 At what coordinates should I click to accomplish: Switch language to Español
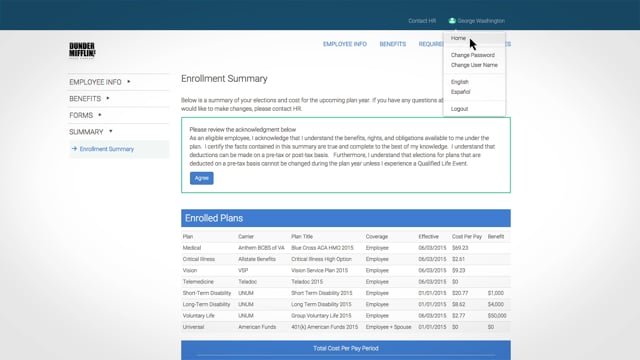pos(460,92)
